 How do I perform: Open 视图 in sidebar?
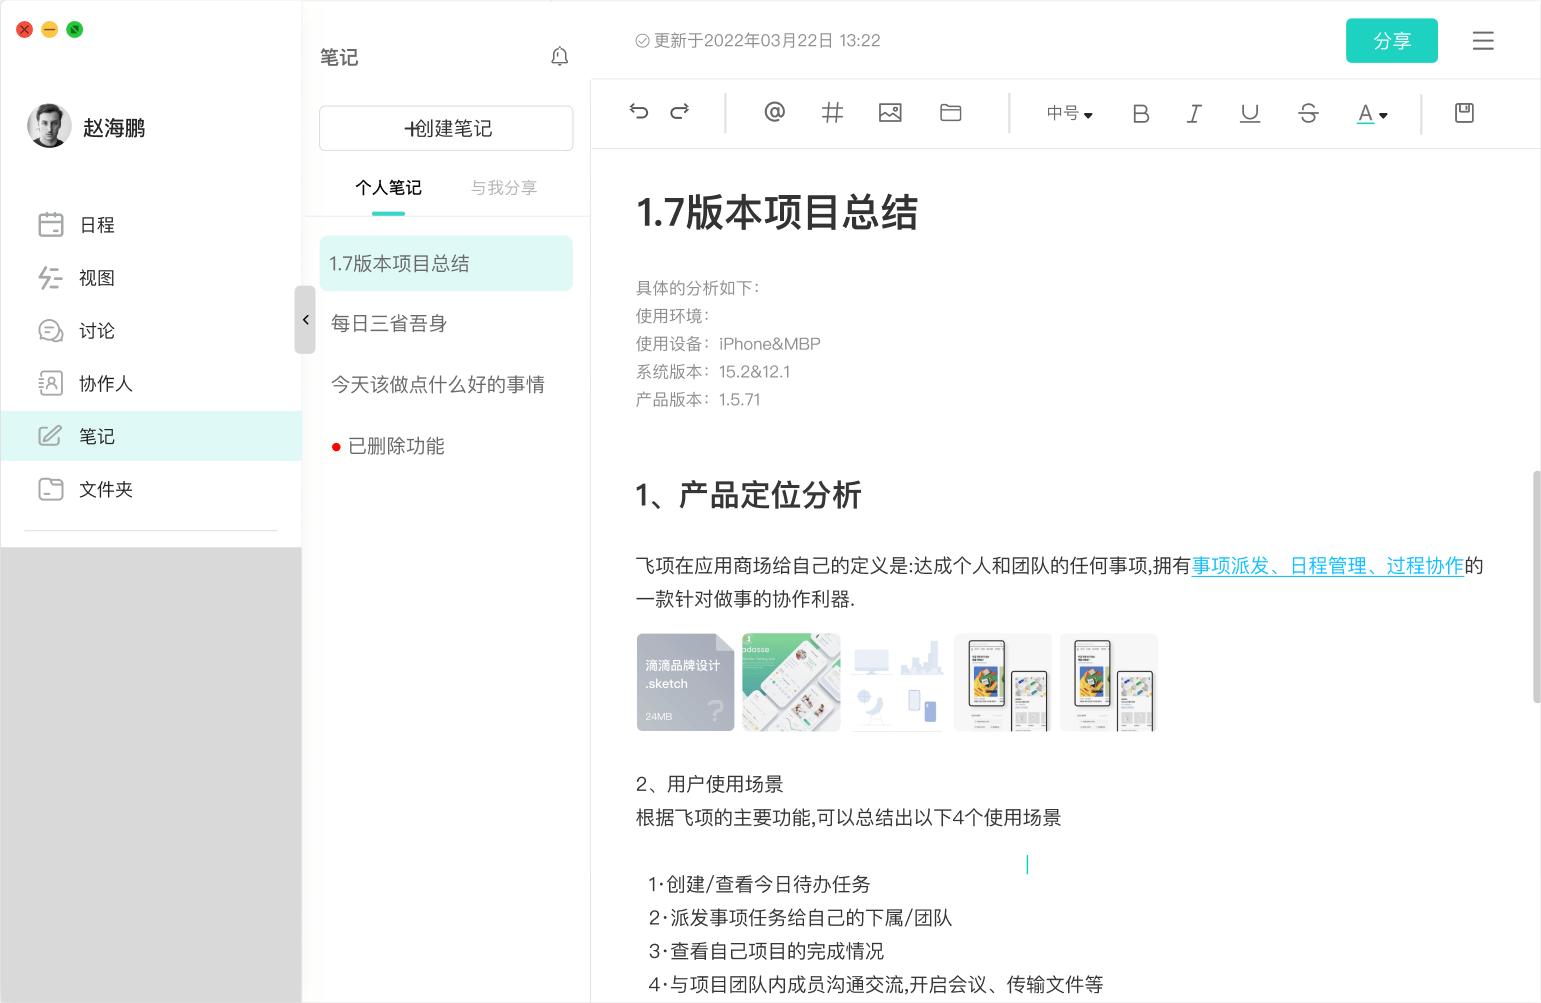click(x=151, y=278)
